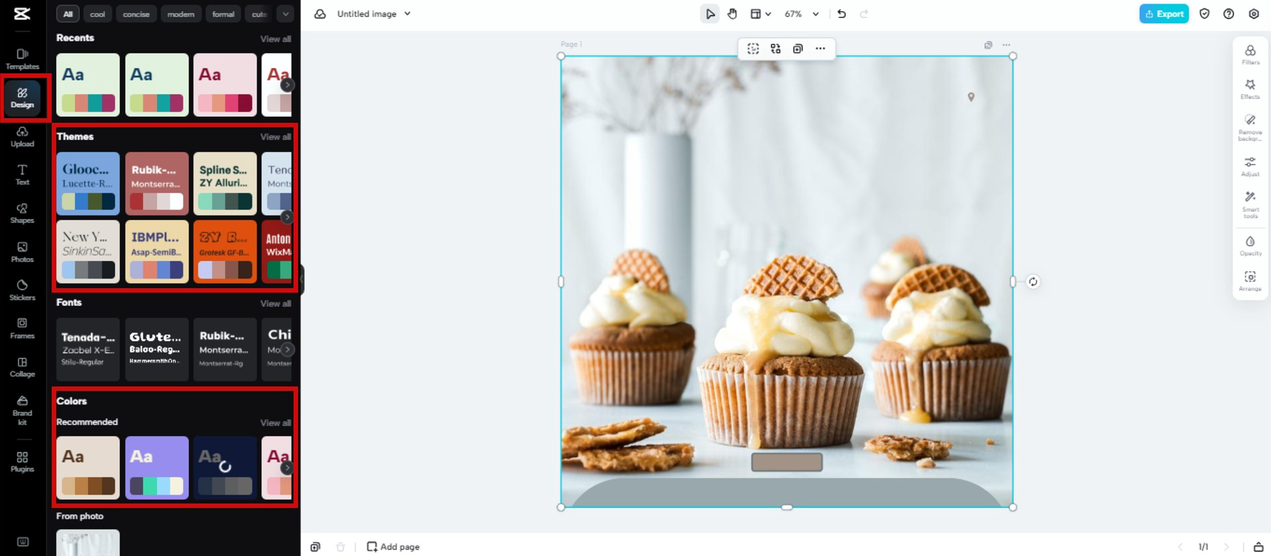Viewport: 1271px width, 556px height.
Task: Click the crop icon in floating toolbar
Action: 753,48
